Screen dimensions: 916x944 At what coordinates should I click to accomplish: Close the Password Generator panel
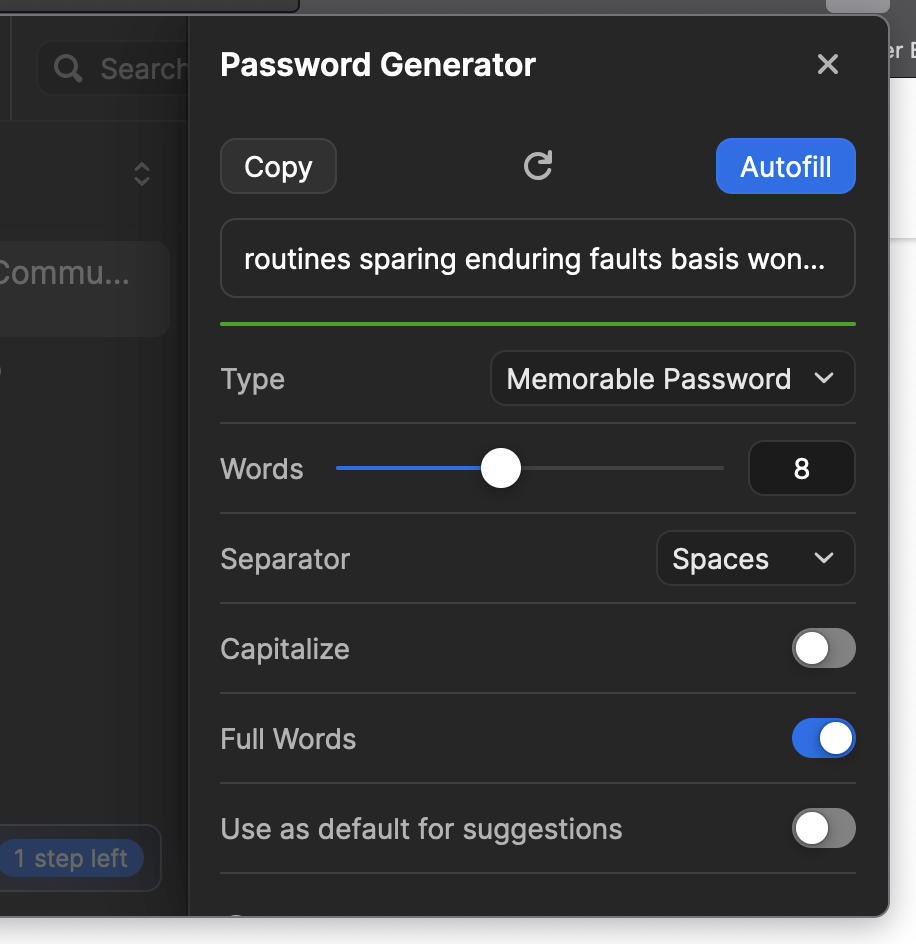point(827,65)
